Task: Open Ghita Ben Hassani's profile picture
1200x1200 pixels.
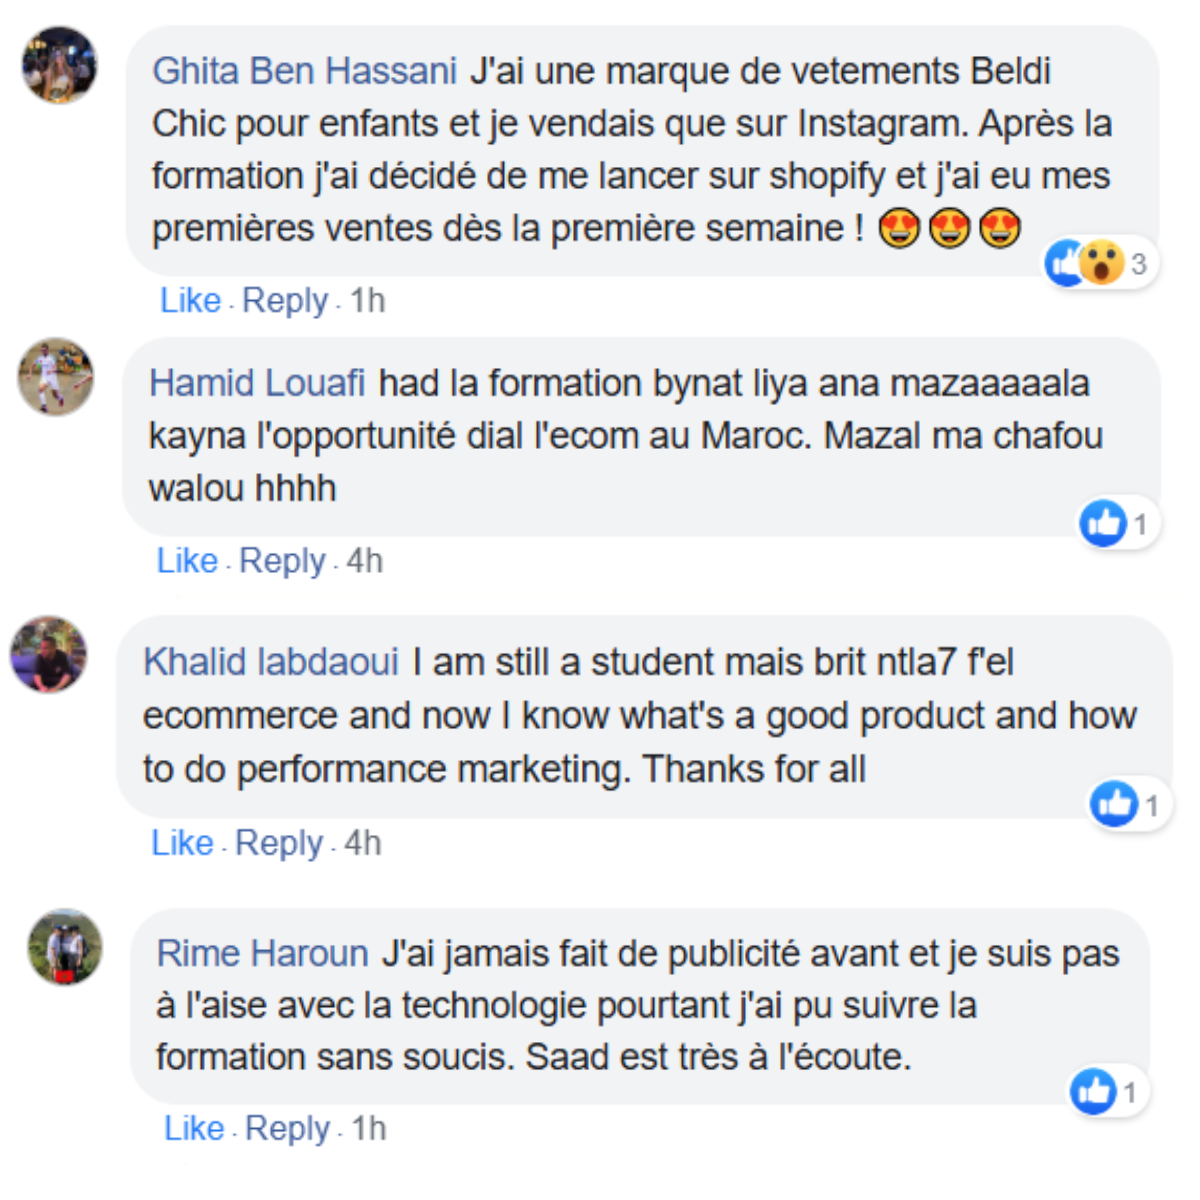Action: [x=60, y=65]
